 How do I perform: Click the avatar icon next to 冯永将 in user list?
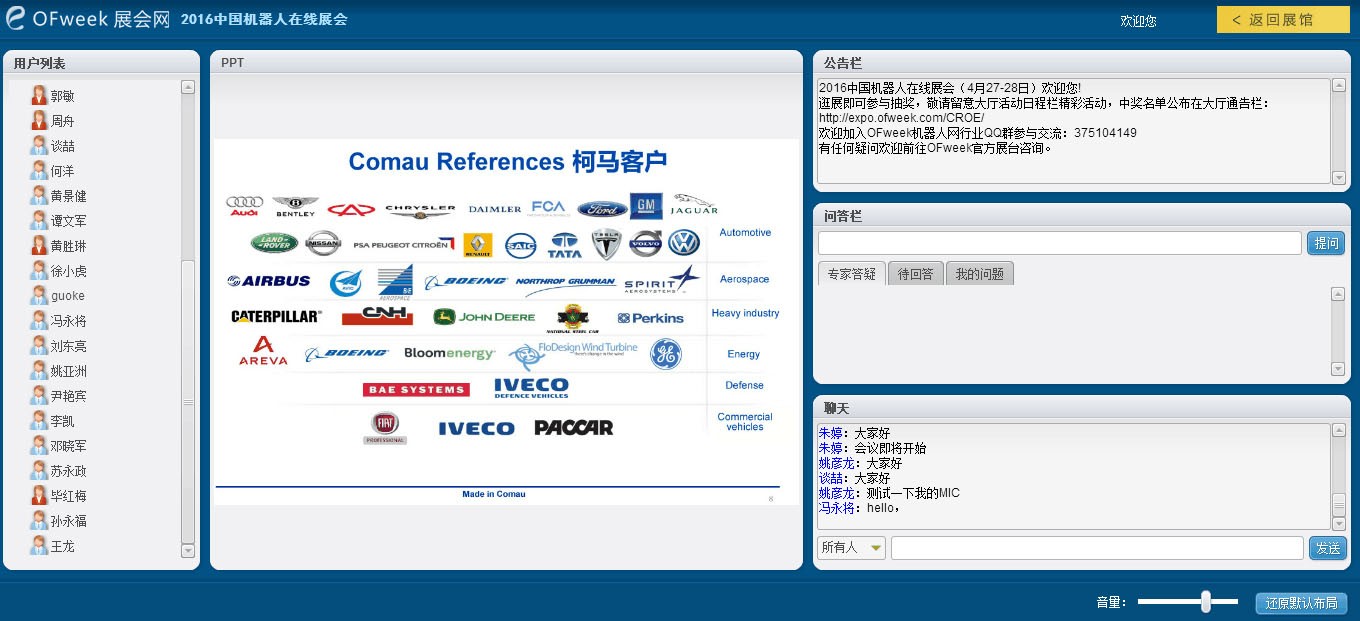tap(39, 321)
